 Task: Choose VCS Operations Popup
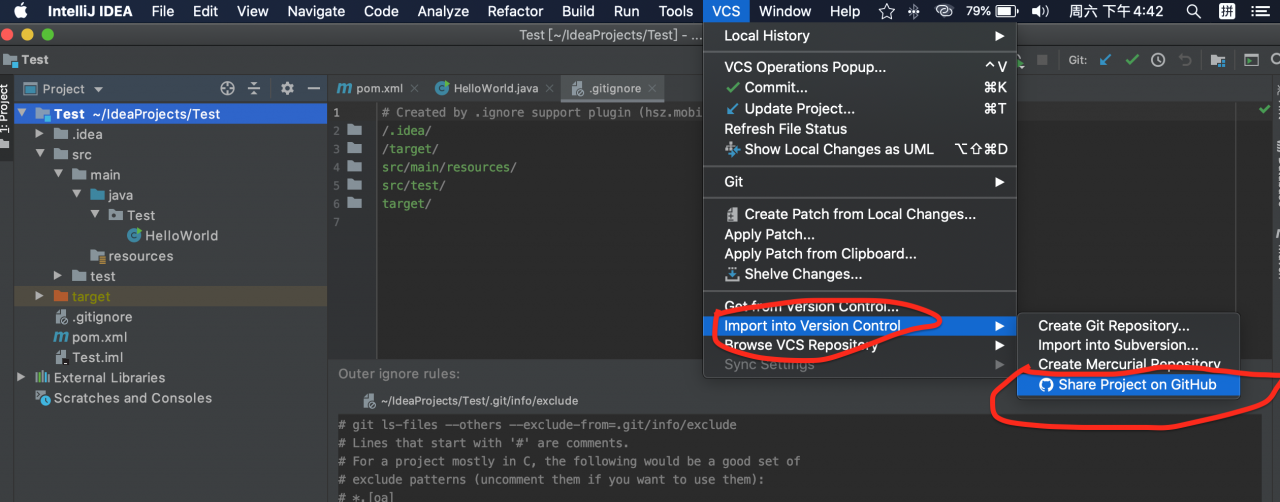pos(860,67)
